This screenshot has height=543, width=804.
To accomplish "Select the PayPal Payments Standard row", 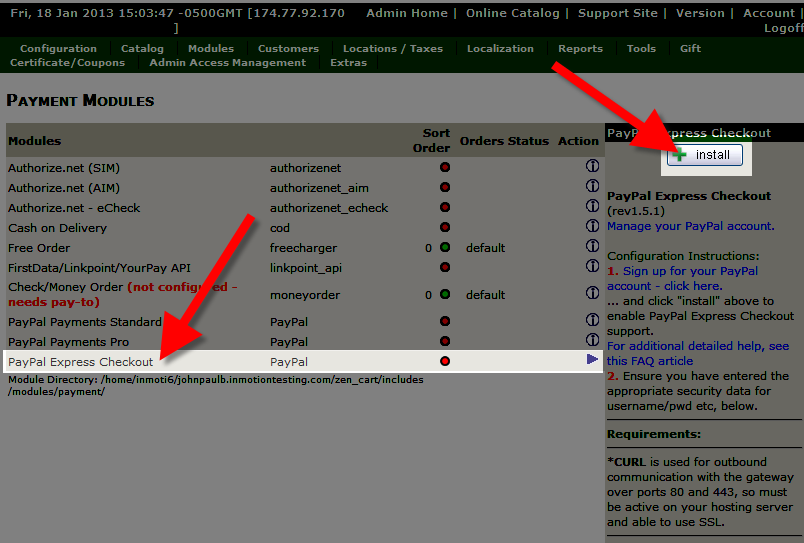I will coord(85,322).
